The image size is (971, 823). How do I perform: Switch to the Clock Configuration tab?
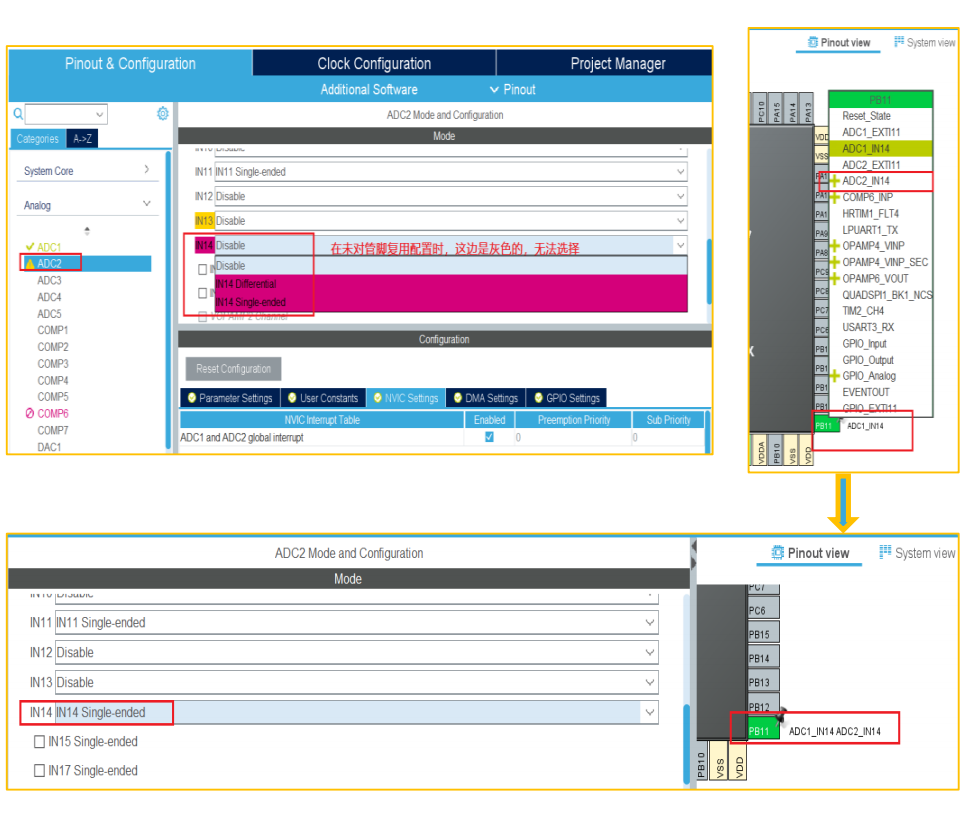[x=374, y=63]
